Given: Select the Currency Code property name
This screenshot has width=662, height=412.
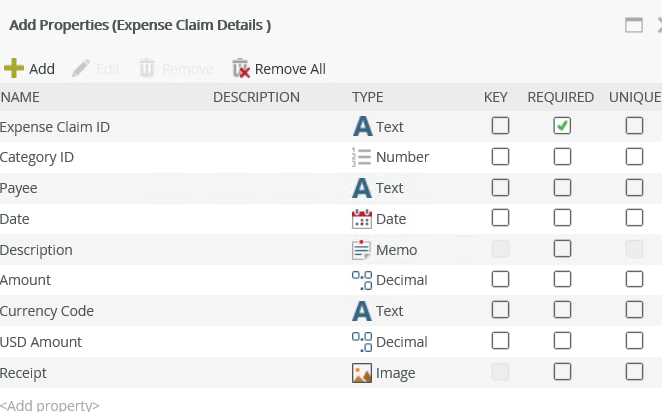Looking at the screenshot, I should click(47, 311).
